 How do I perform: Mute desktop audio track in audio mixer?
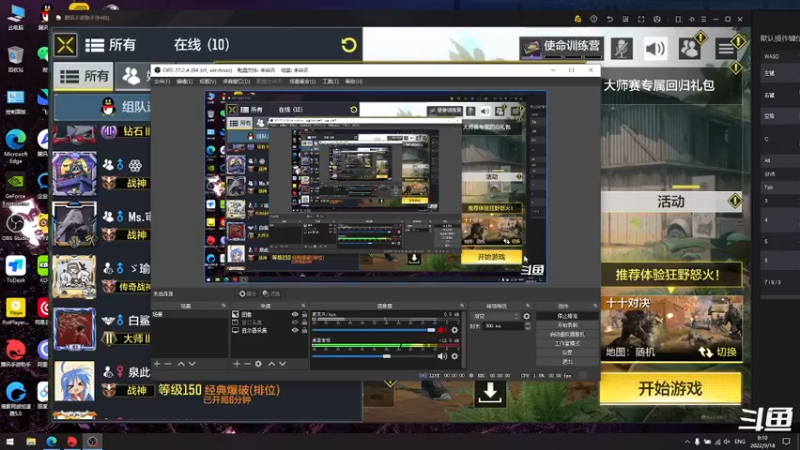tap(442, 356)
